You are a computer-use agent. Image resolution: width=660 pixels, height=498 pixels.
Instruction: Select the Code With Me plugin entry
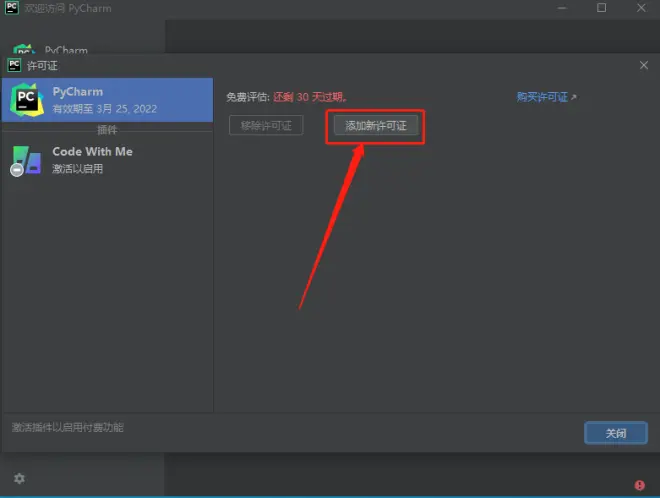[107, 160]
